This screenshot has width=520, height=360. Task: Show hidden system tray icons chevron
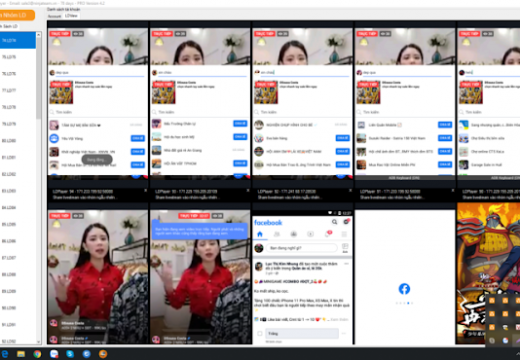(518, 354)
